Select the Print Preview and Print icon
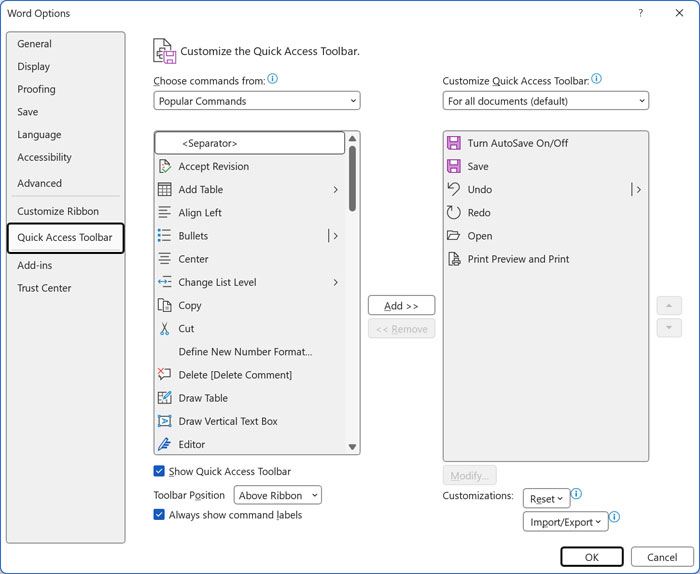Viewport: 700px width, 574px height. [454, 259]
